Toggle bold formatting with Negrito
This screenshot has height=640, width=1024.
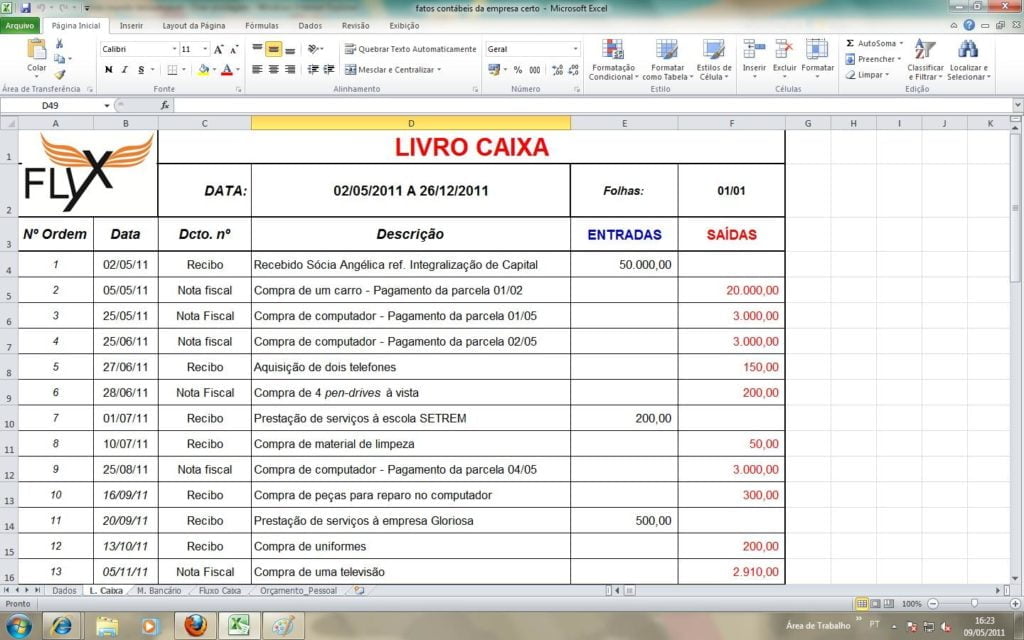click(109, 71)
